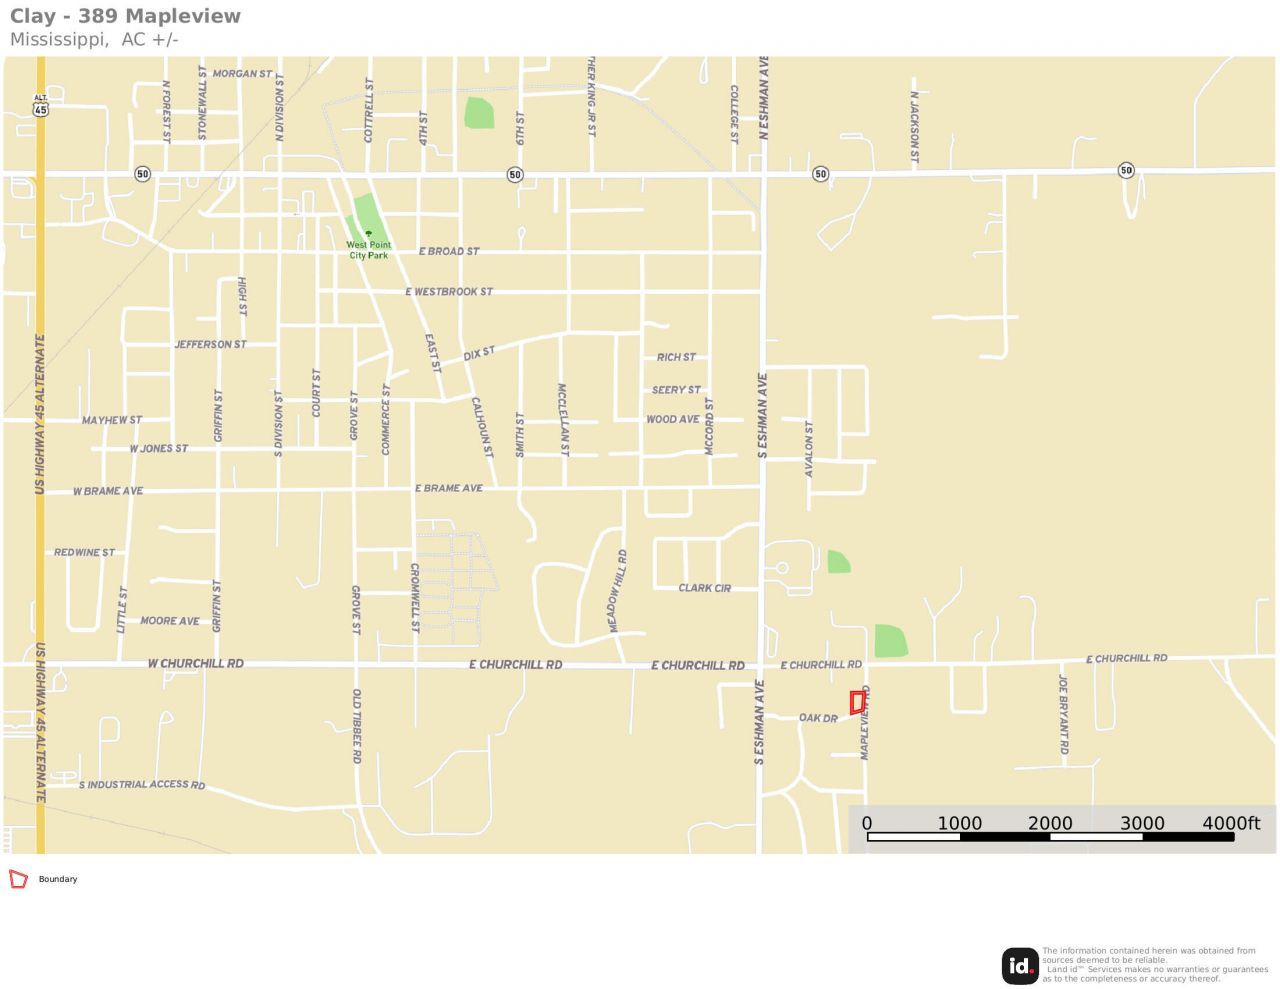This screenshot has width=1280, height=989.
Task: Click the "Mississippi, AC +/-" subtitle
Action: click(x=94, y=40)
